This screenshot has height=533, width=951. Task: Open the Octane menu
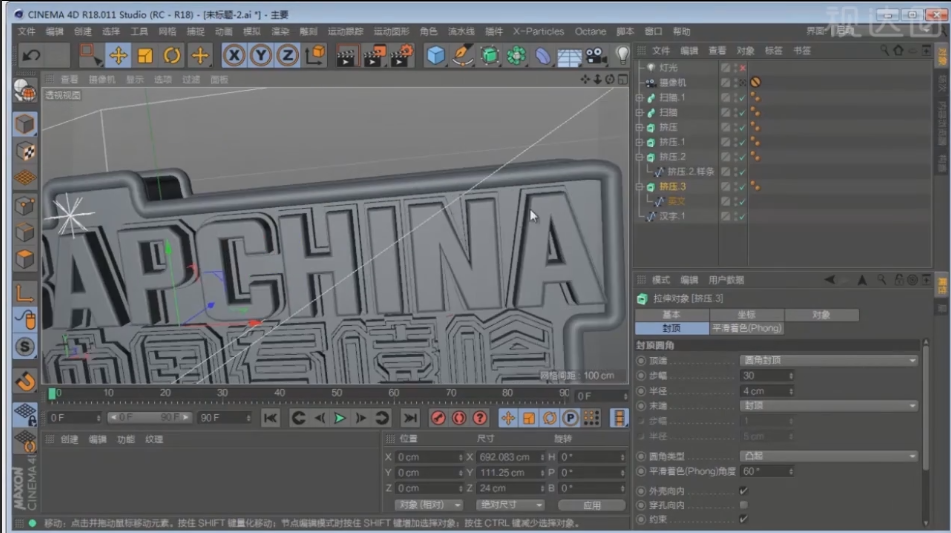point(590,32)
